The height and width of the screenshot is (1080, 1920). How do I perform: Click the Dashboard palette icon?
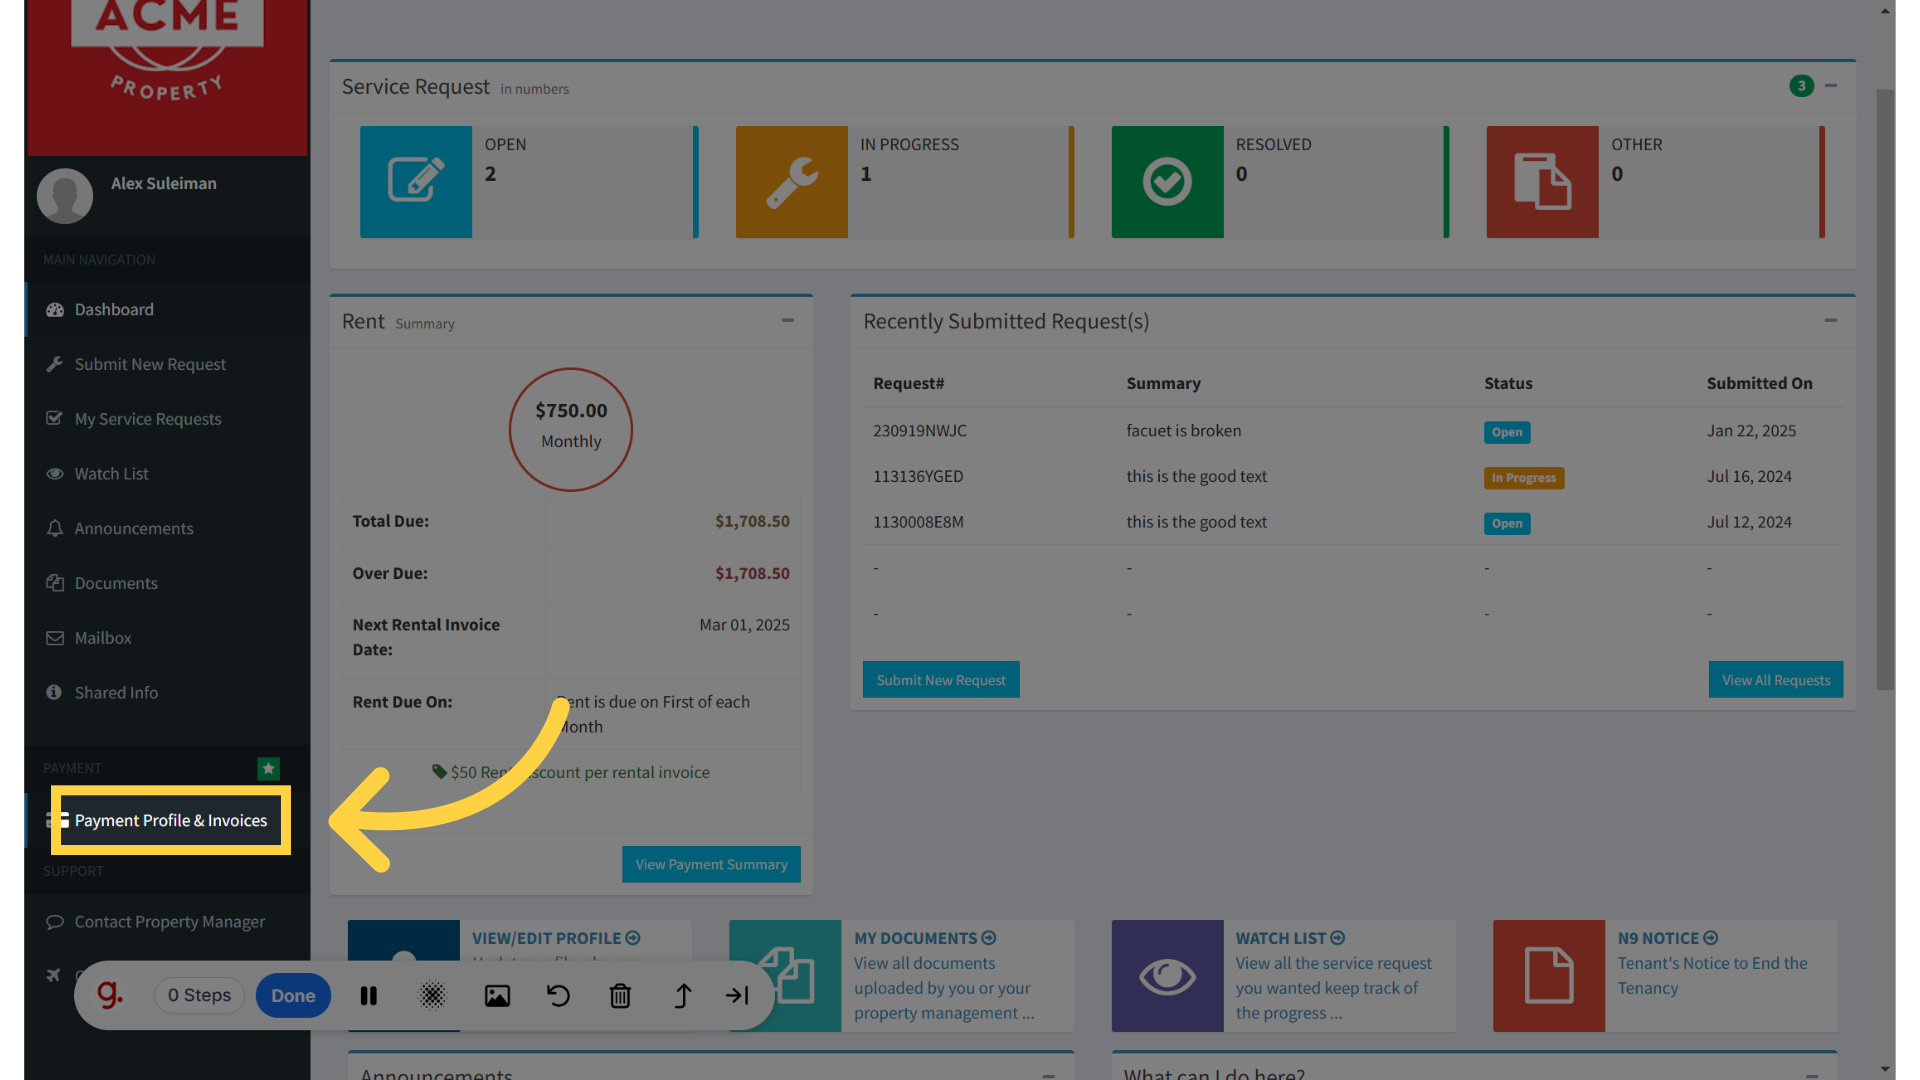click(55, 310)
